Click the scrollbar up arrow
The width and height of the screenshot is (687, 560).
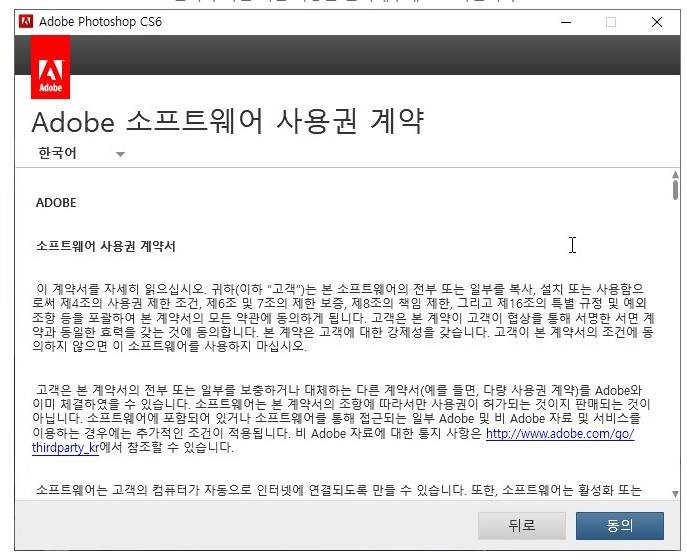(x=675, y=175)
